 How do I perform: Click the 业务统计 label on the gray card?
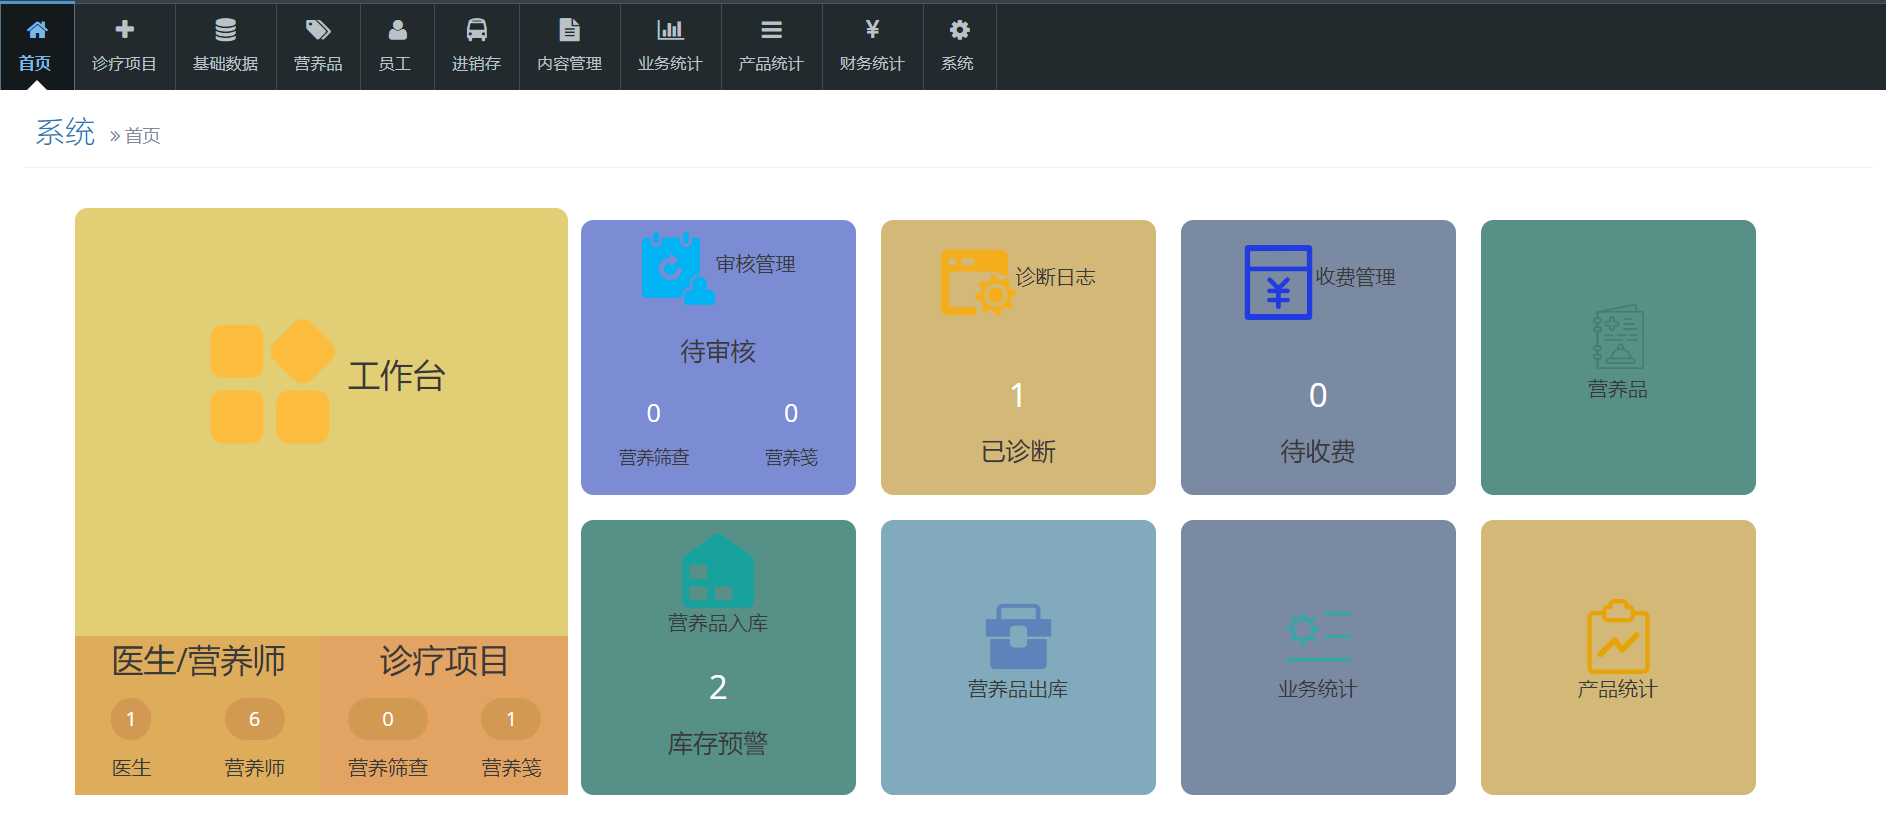click(1318, 689)
